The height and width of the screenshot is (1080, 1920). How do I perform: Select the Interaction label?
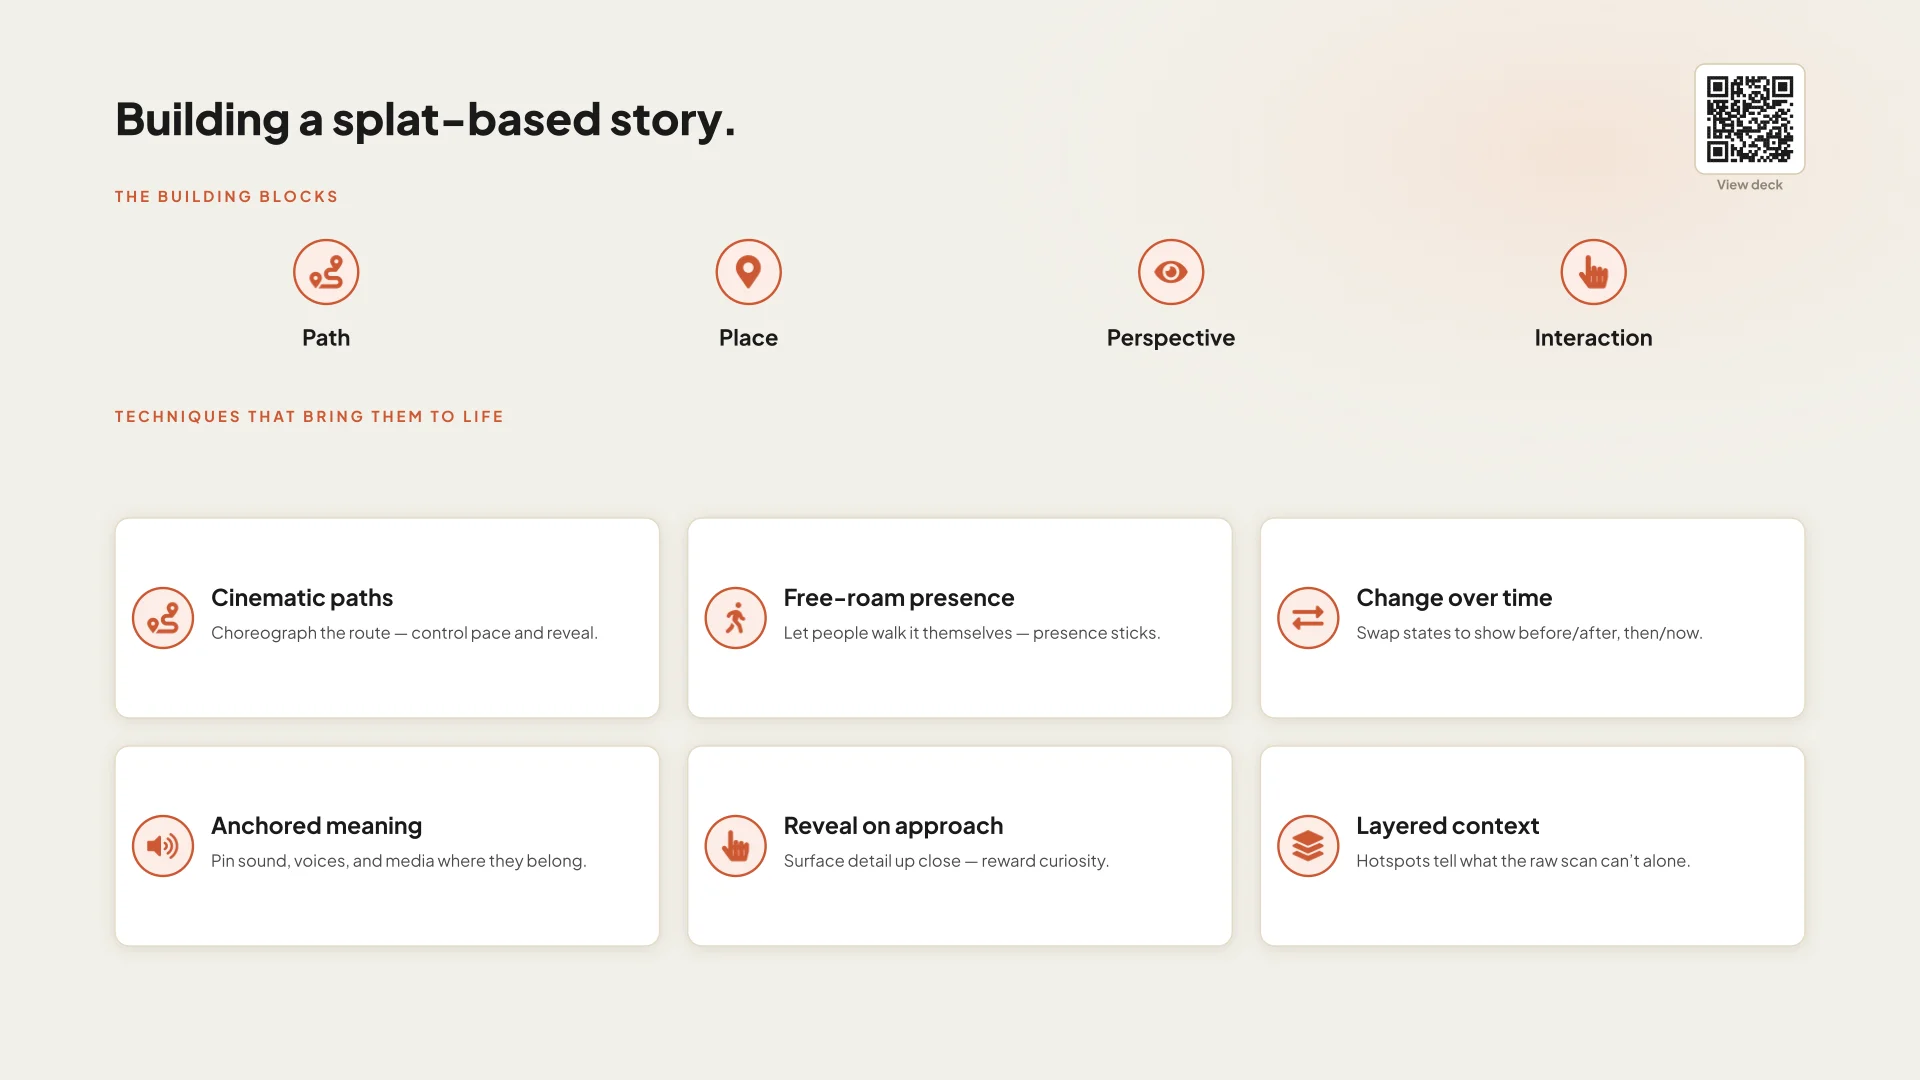[1594, 338]
